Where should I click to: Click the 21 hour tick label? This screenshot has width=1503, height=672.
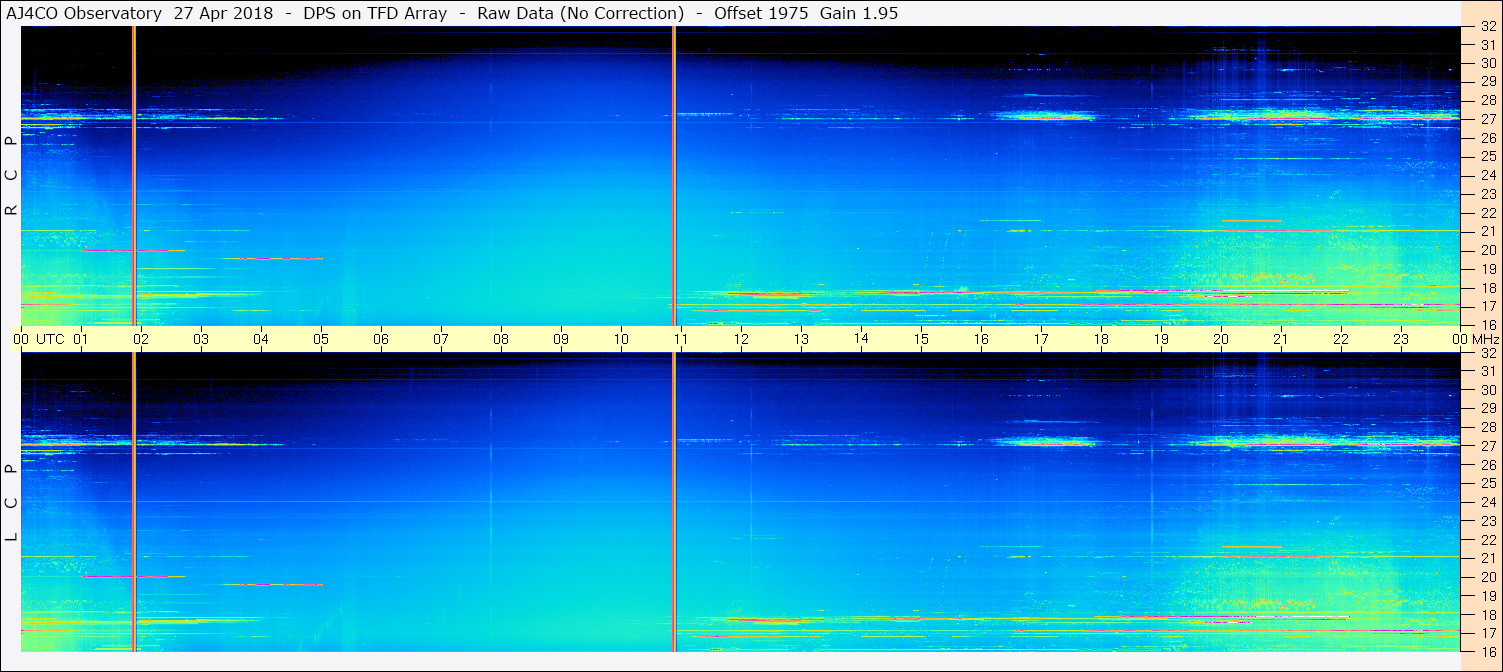point(1281,339)
